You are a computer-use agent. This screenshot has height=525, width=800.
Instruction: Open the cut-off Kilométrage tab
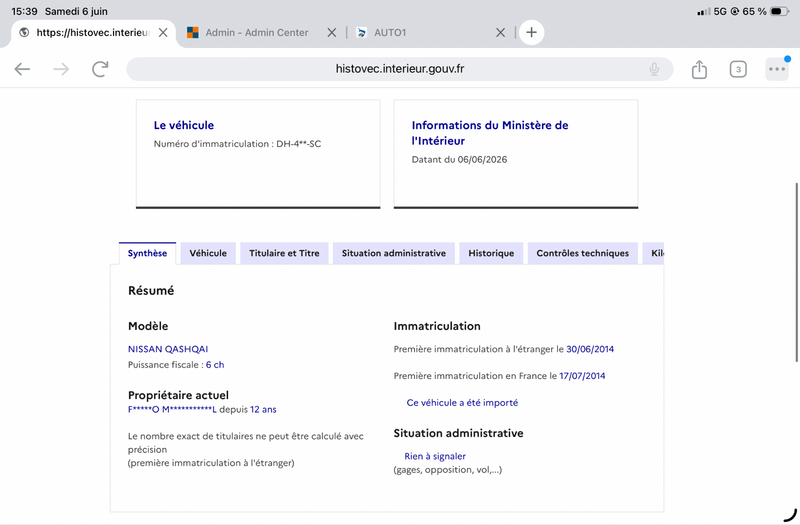pyautogui.click(x=654, y=253)
